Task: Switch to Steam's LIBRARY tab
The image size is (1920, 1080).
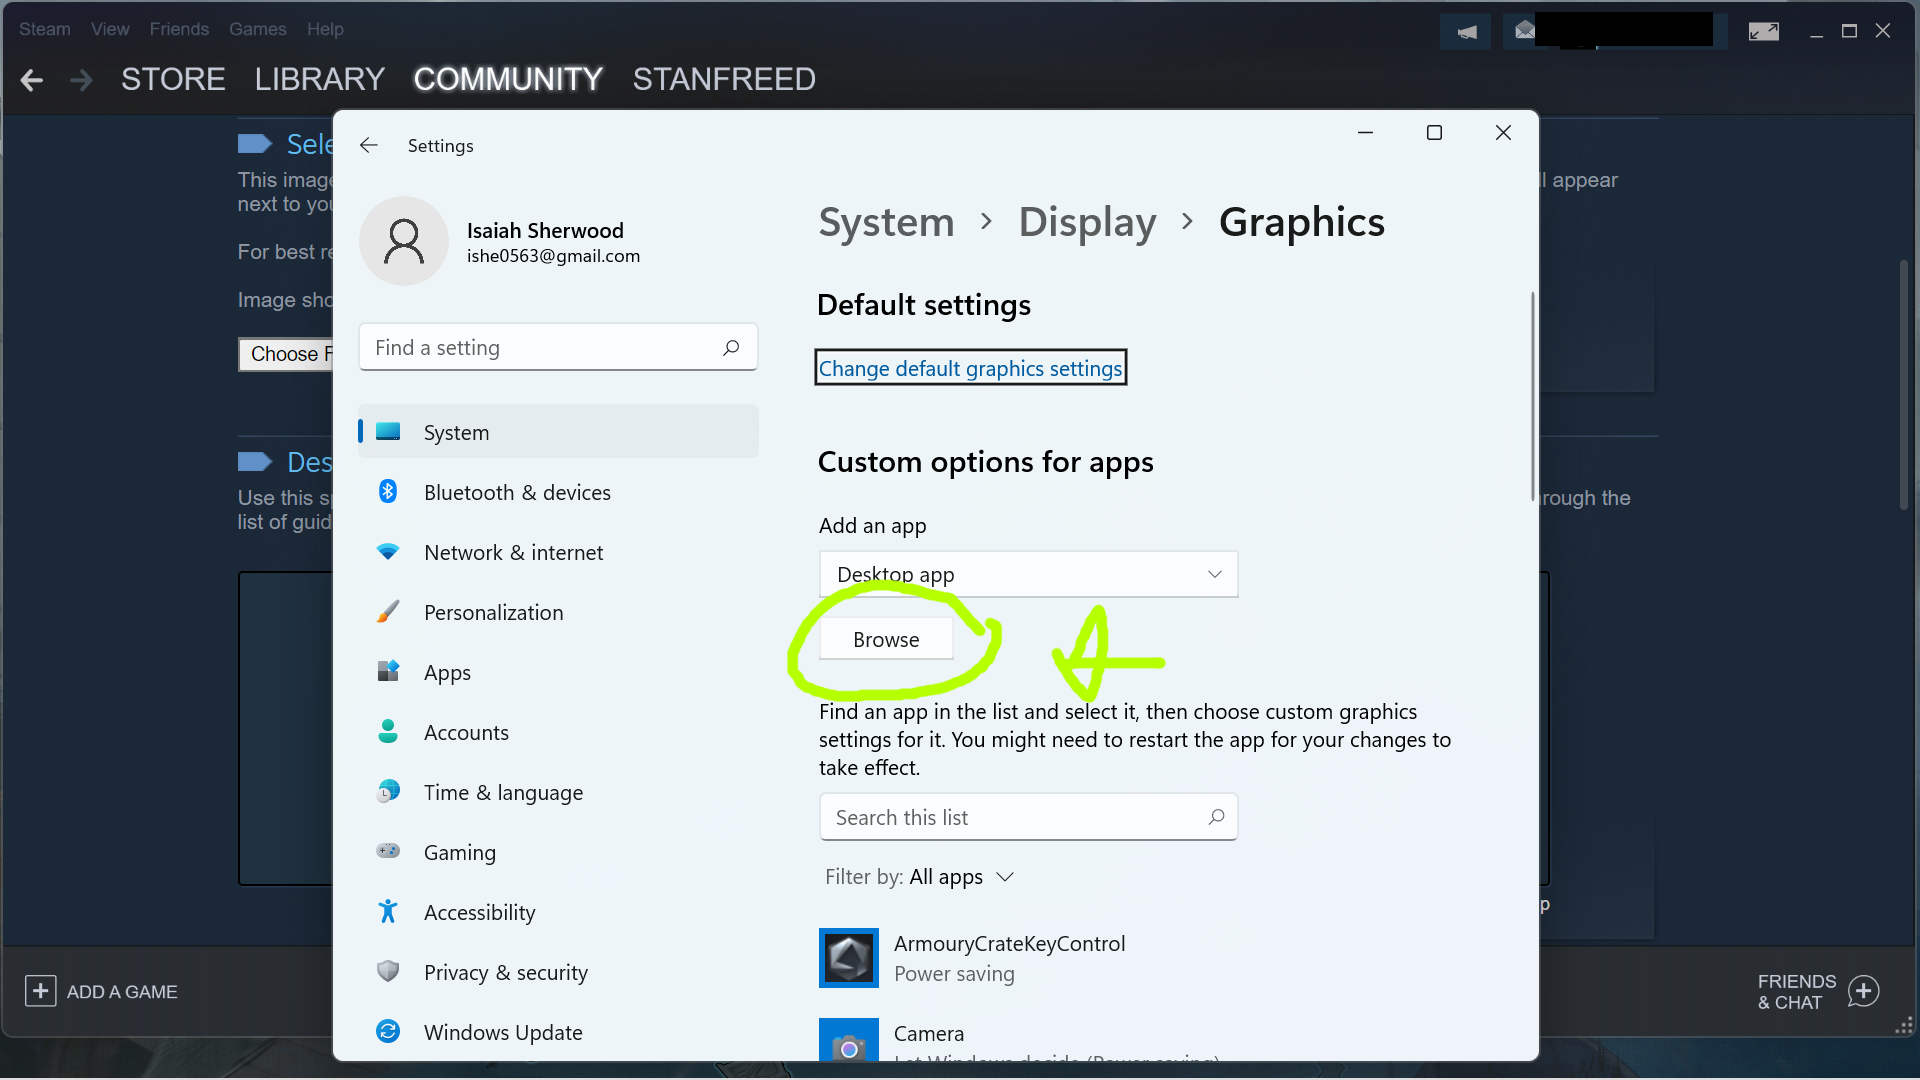Action: (x=319, y=80)
